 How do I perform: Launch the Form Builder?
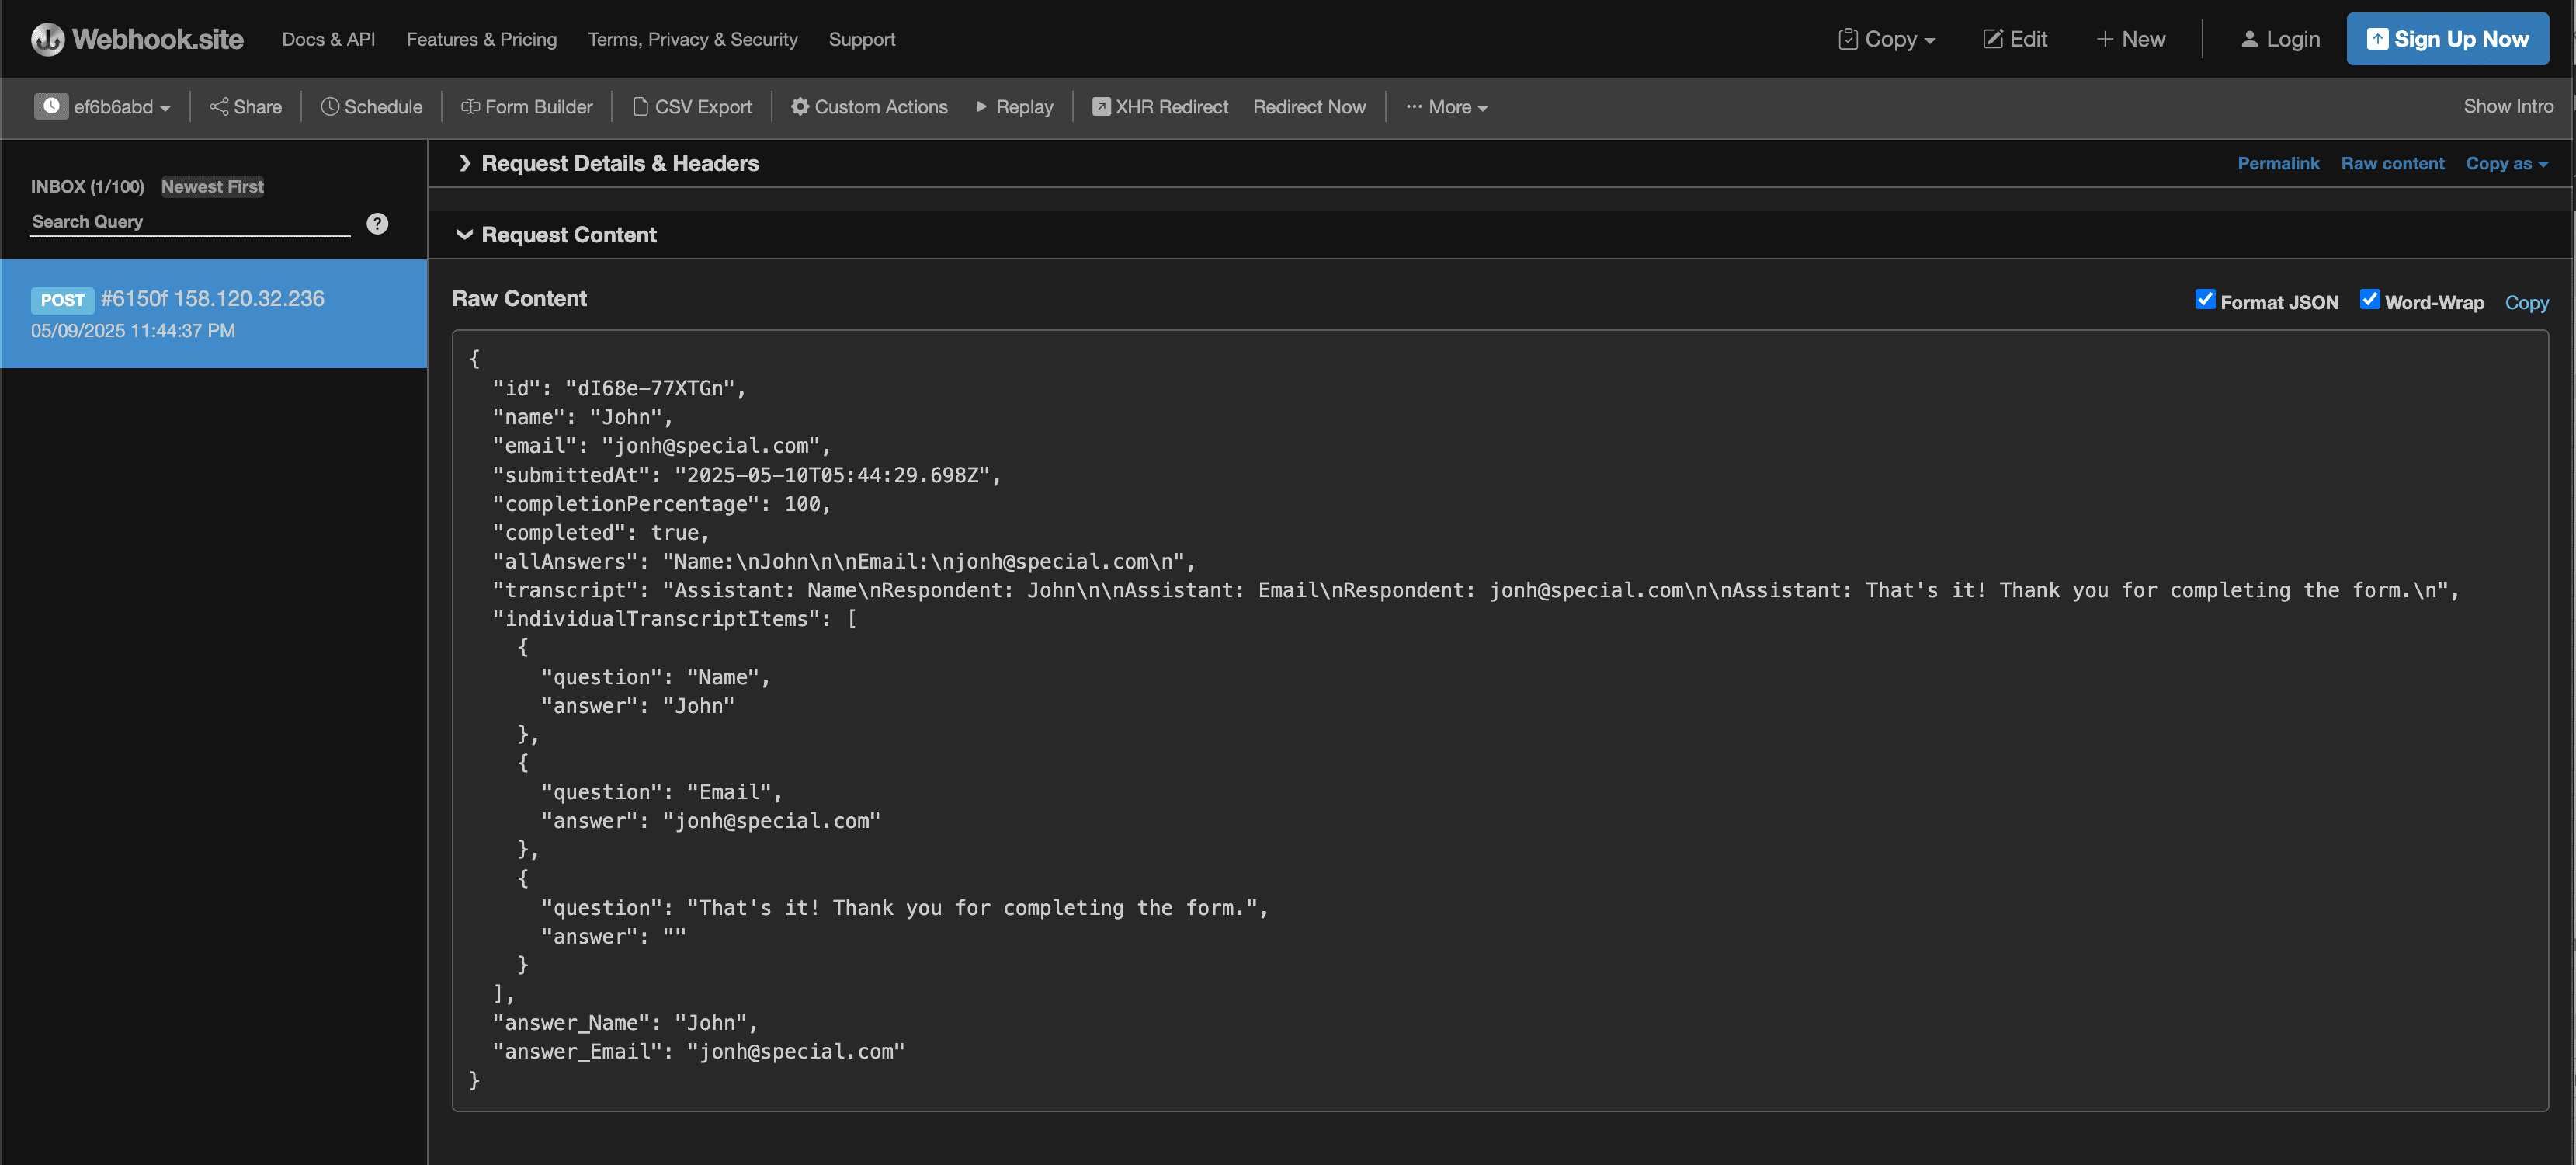[x=527, y=106]
